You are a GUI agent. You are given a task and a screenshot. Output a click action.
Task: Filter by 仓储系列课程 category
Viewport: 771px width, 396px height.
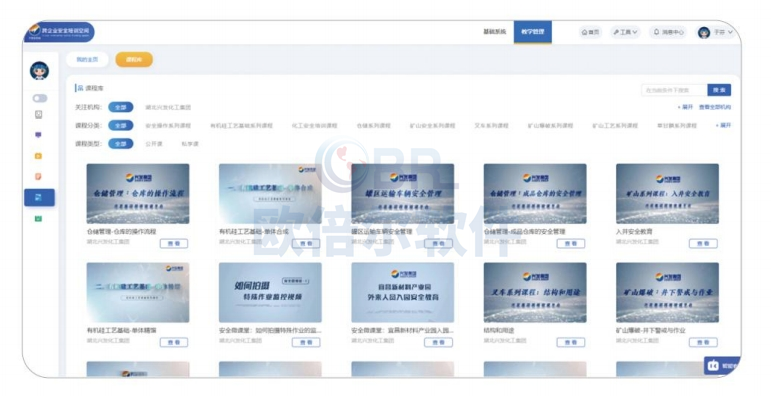(x=374, y=126)
